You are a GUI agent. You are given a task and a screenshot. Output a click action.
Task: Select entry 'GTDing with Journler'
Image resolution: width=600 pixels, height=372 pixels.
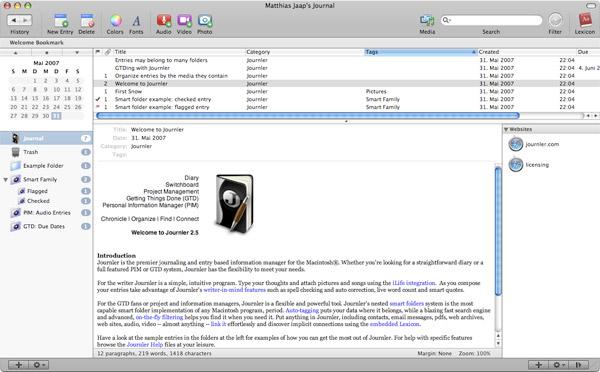[x=347, y=68]
